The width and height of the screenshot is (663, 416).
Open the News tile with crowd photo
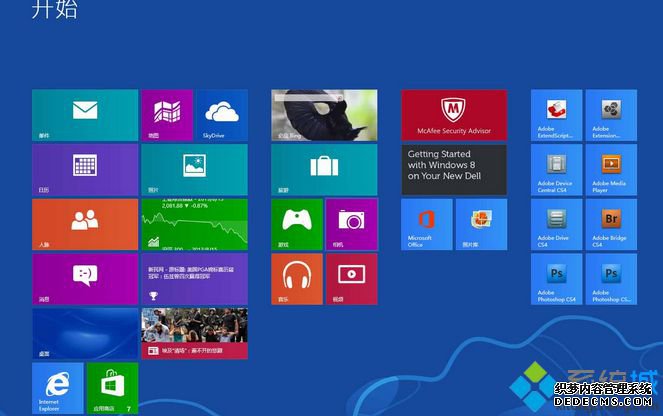(x=195, y=334)
